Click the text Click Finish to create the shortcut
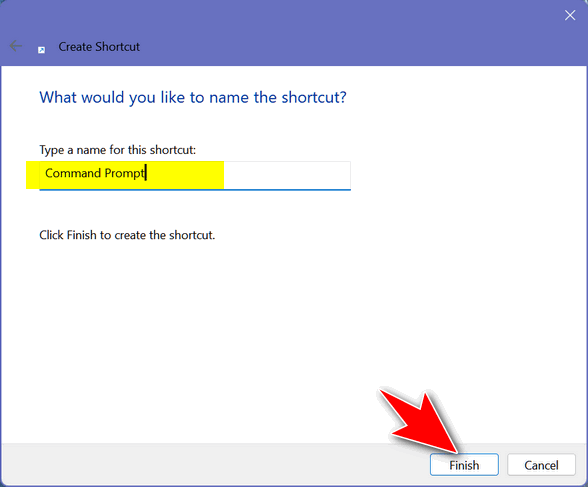The height and width of the screenshot is (487, 588). tap(127, 235)
